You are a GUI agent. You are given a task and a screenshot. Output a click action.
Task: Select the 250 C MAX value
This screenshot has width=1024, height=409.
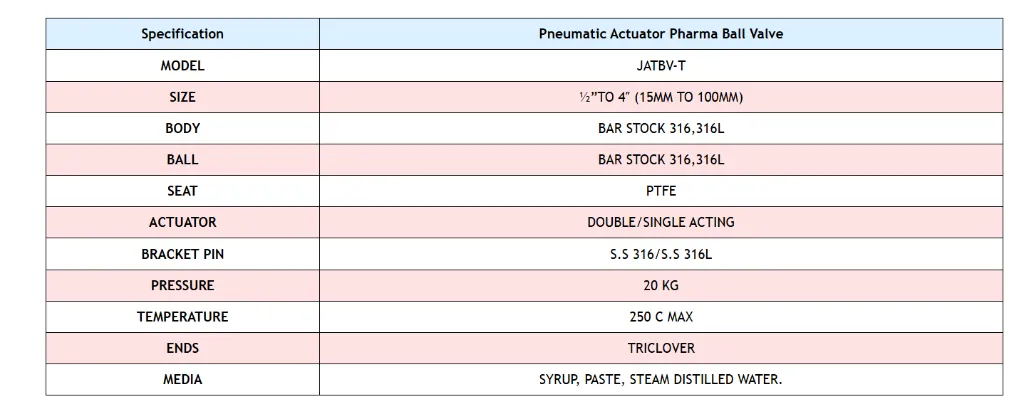pyautogui.click(x=660, y=317)
